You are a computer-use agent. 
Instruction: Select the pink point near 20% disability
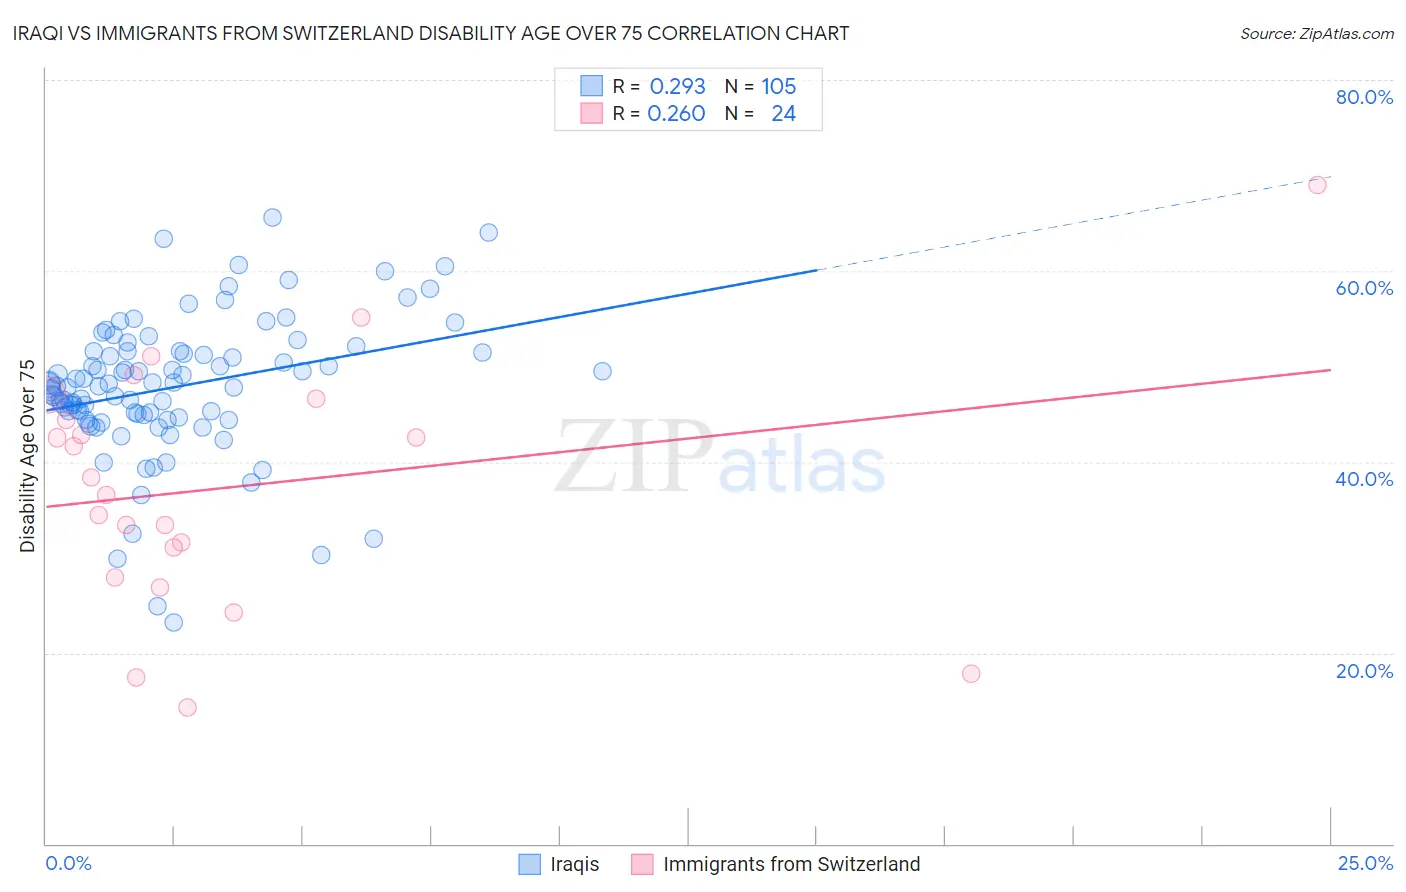click(x=971, y=674)
